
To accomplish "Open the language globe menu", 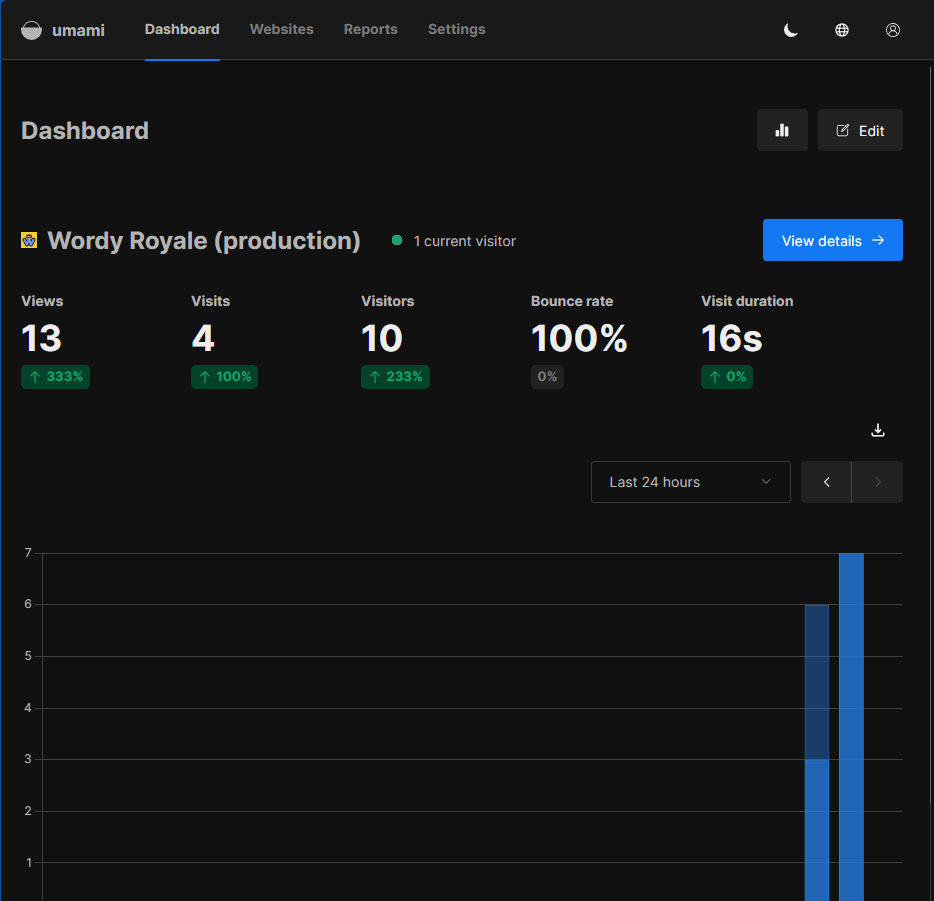I will pyautogui.click(x=842, y=30).
